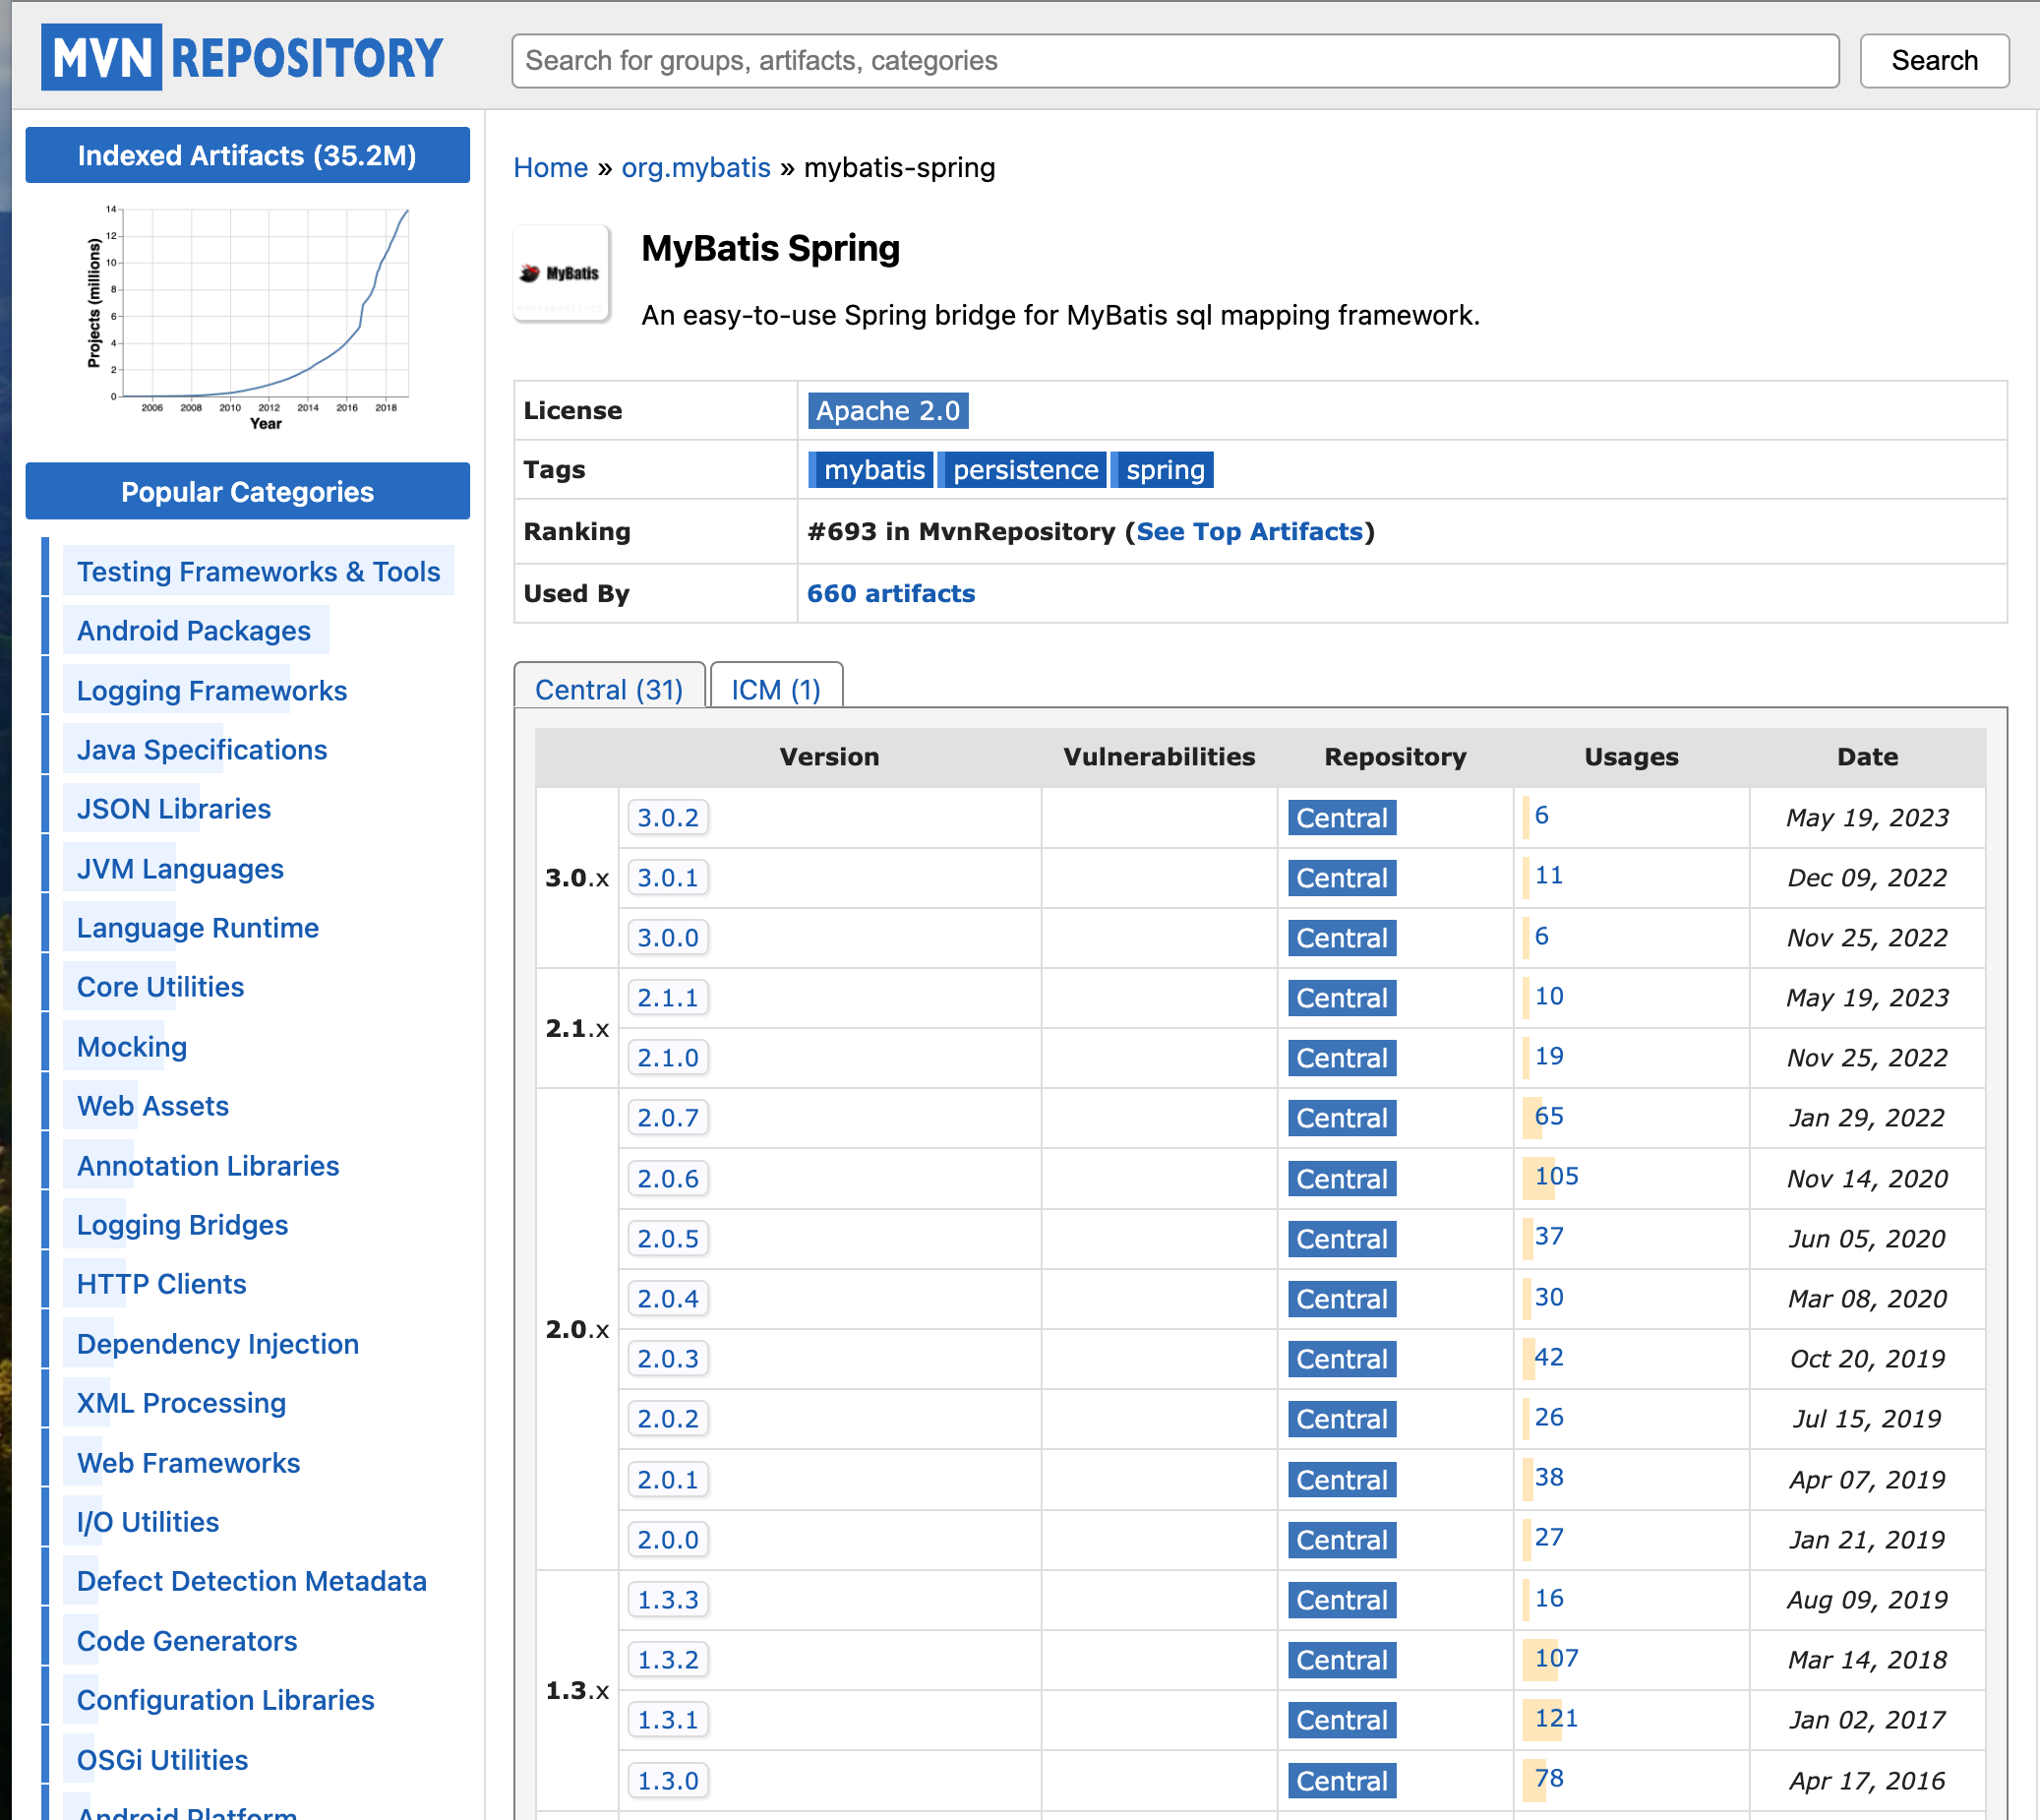The height and width of the screenshot is (1820, 2040).
Task: Click the indexed artifacts growth chart
Action: pos(248,317)
